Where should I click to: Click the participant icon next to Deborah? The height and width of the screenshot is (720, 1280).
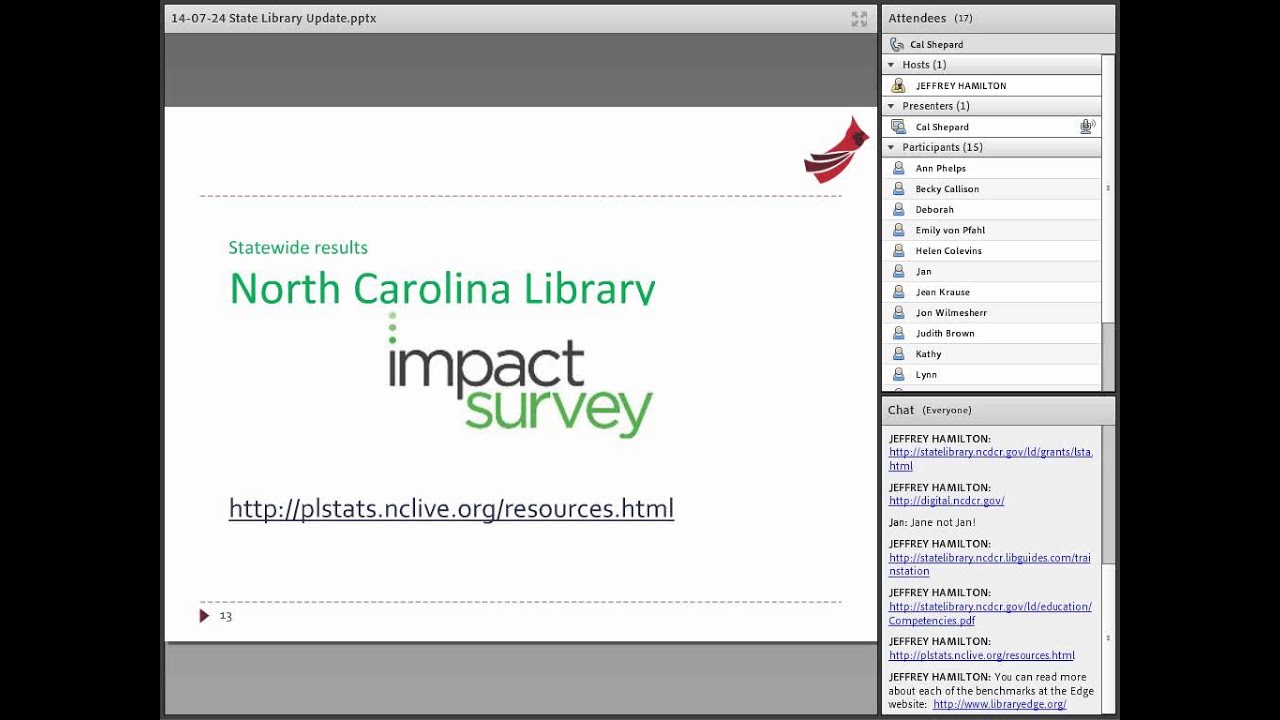(x=898, y=210)
